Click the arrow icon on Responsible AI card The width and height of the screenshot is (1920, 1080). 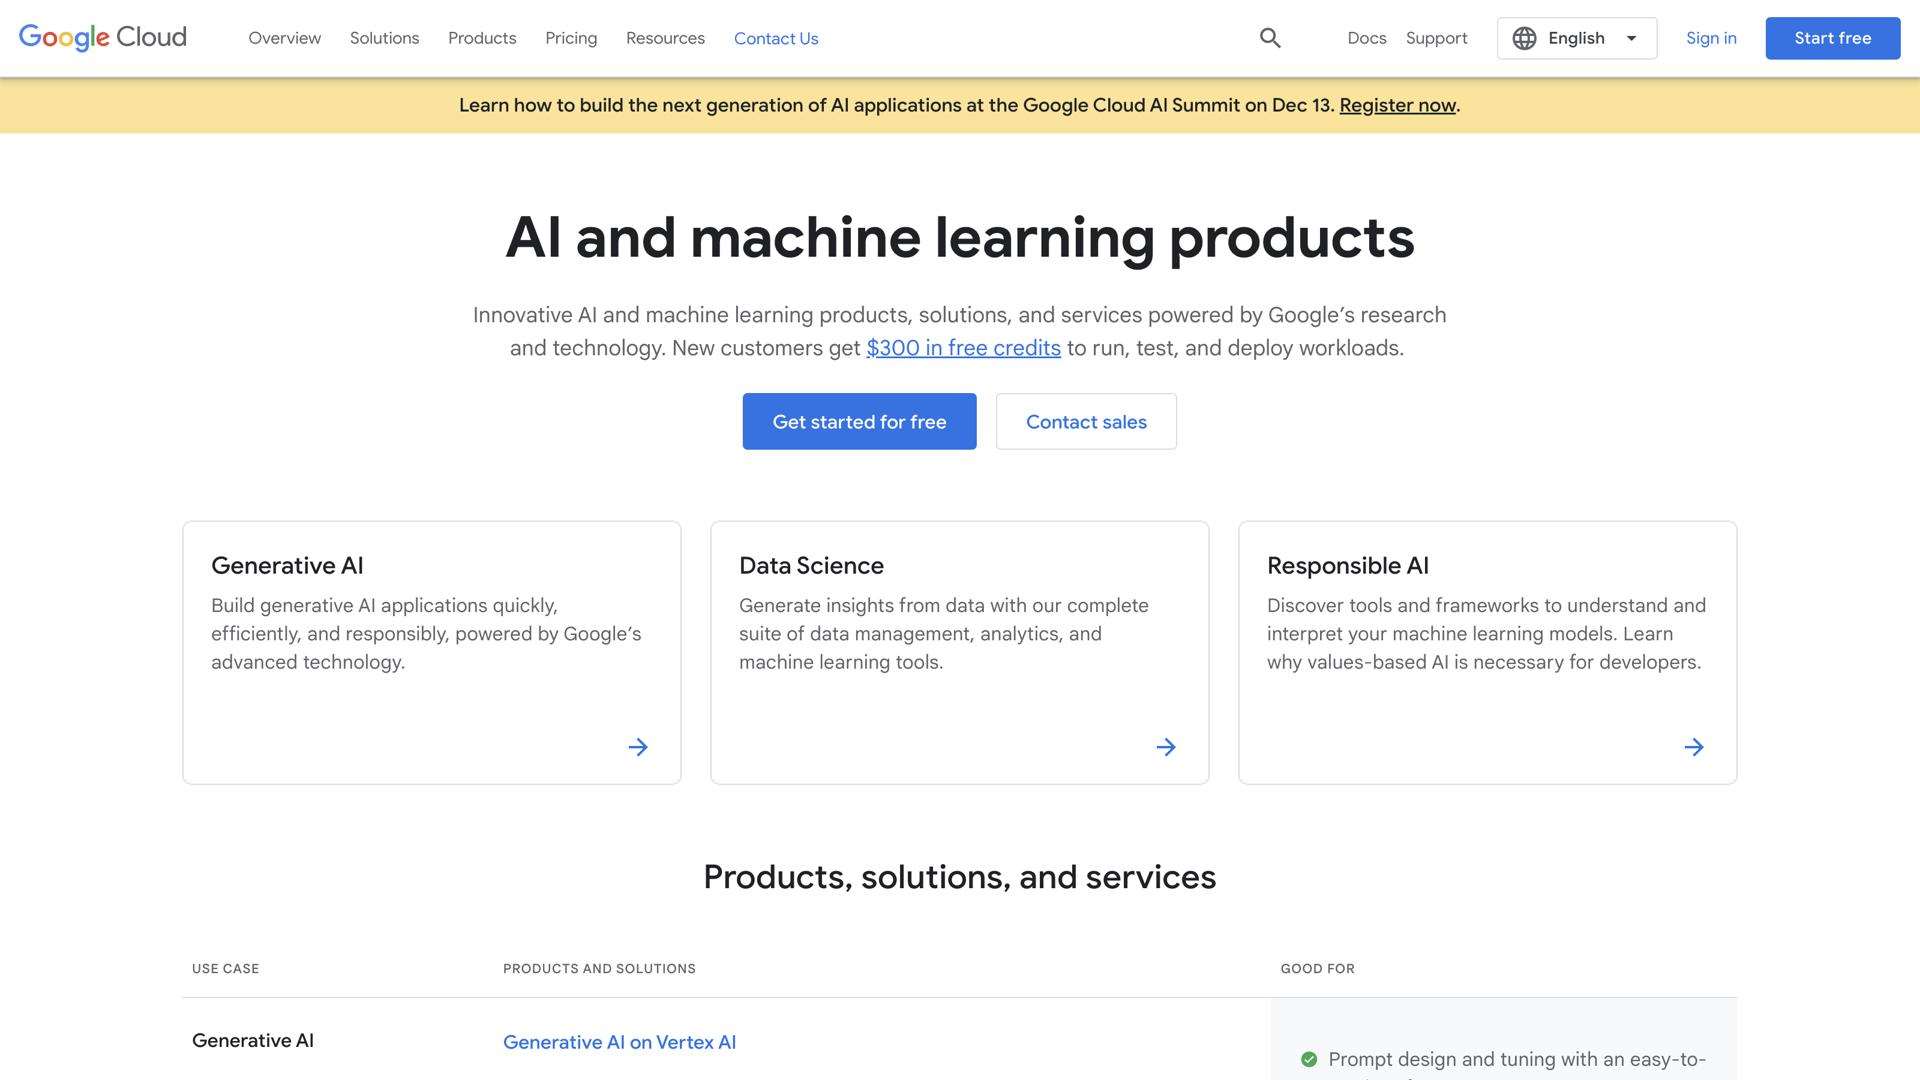(x=1694, y=746)
